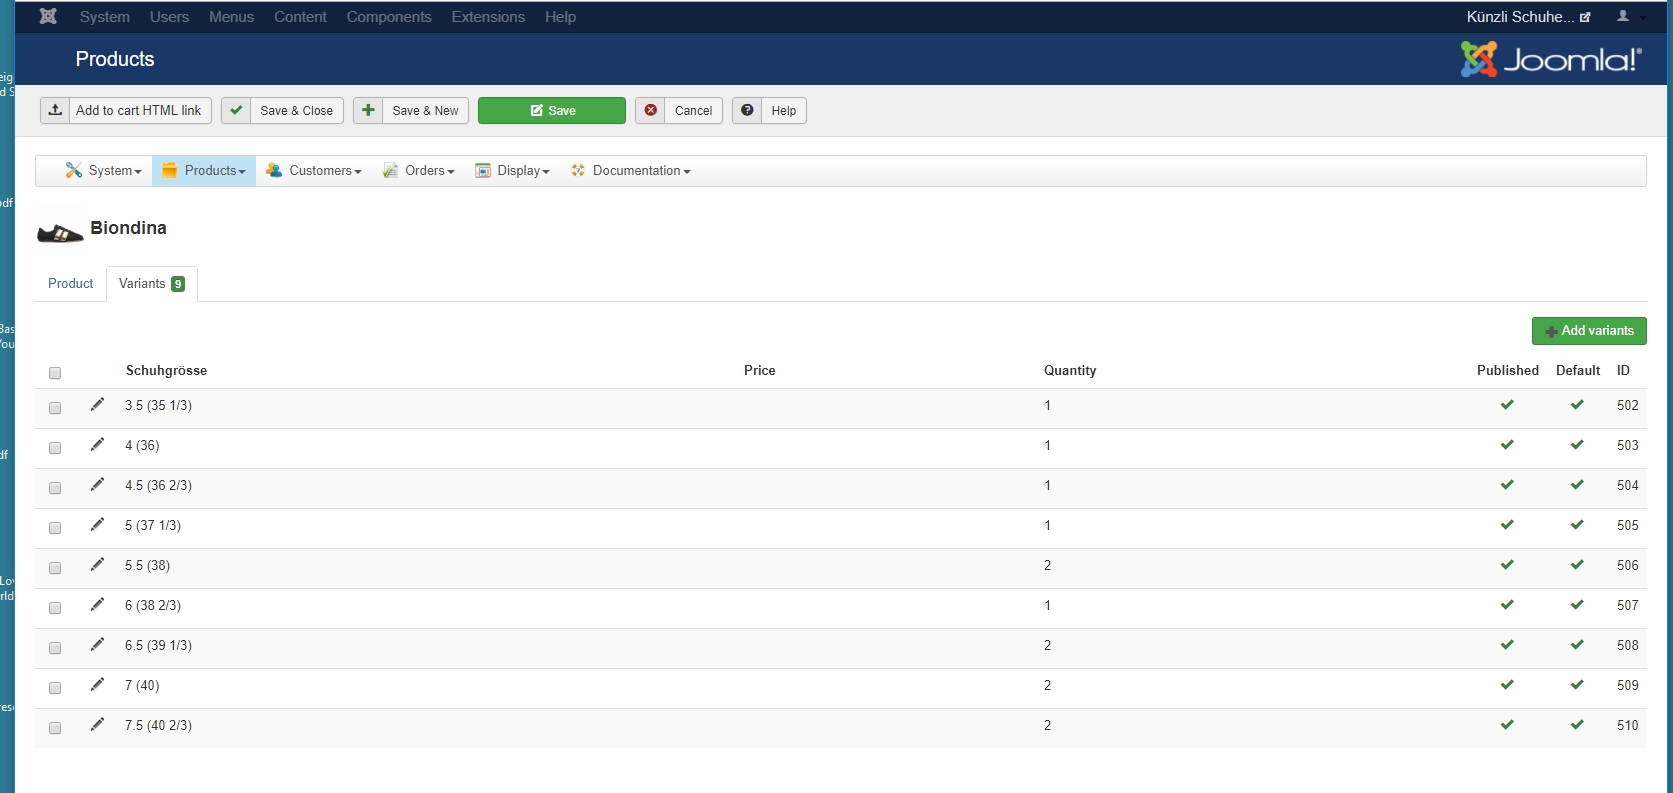Viewport: 1673px width, 793px height.
Task: Open the Users menu
Action: 169,17
